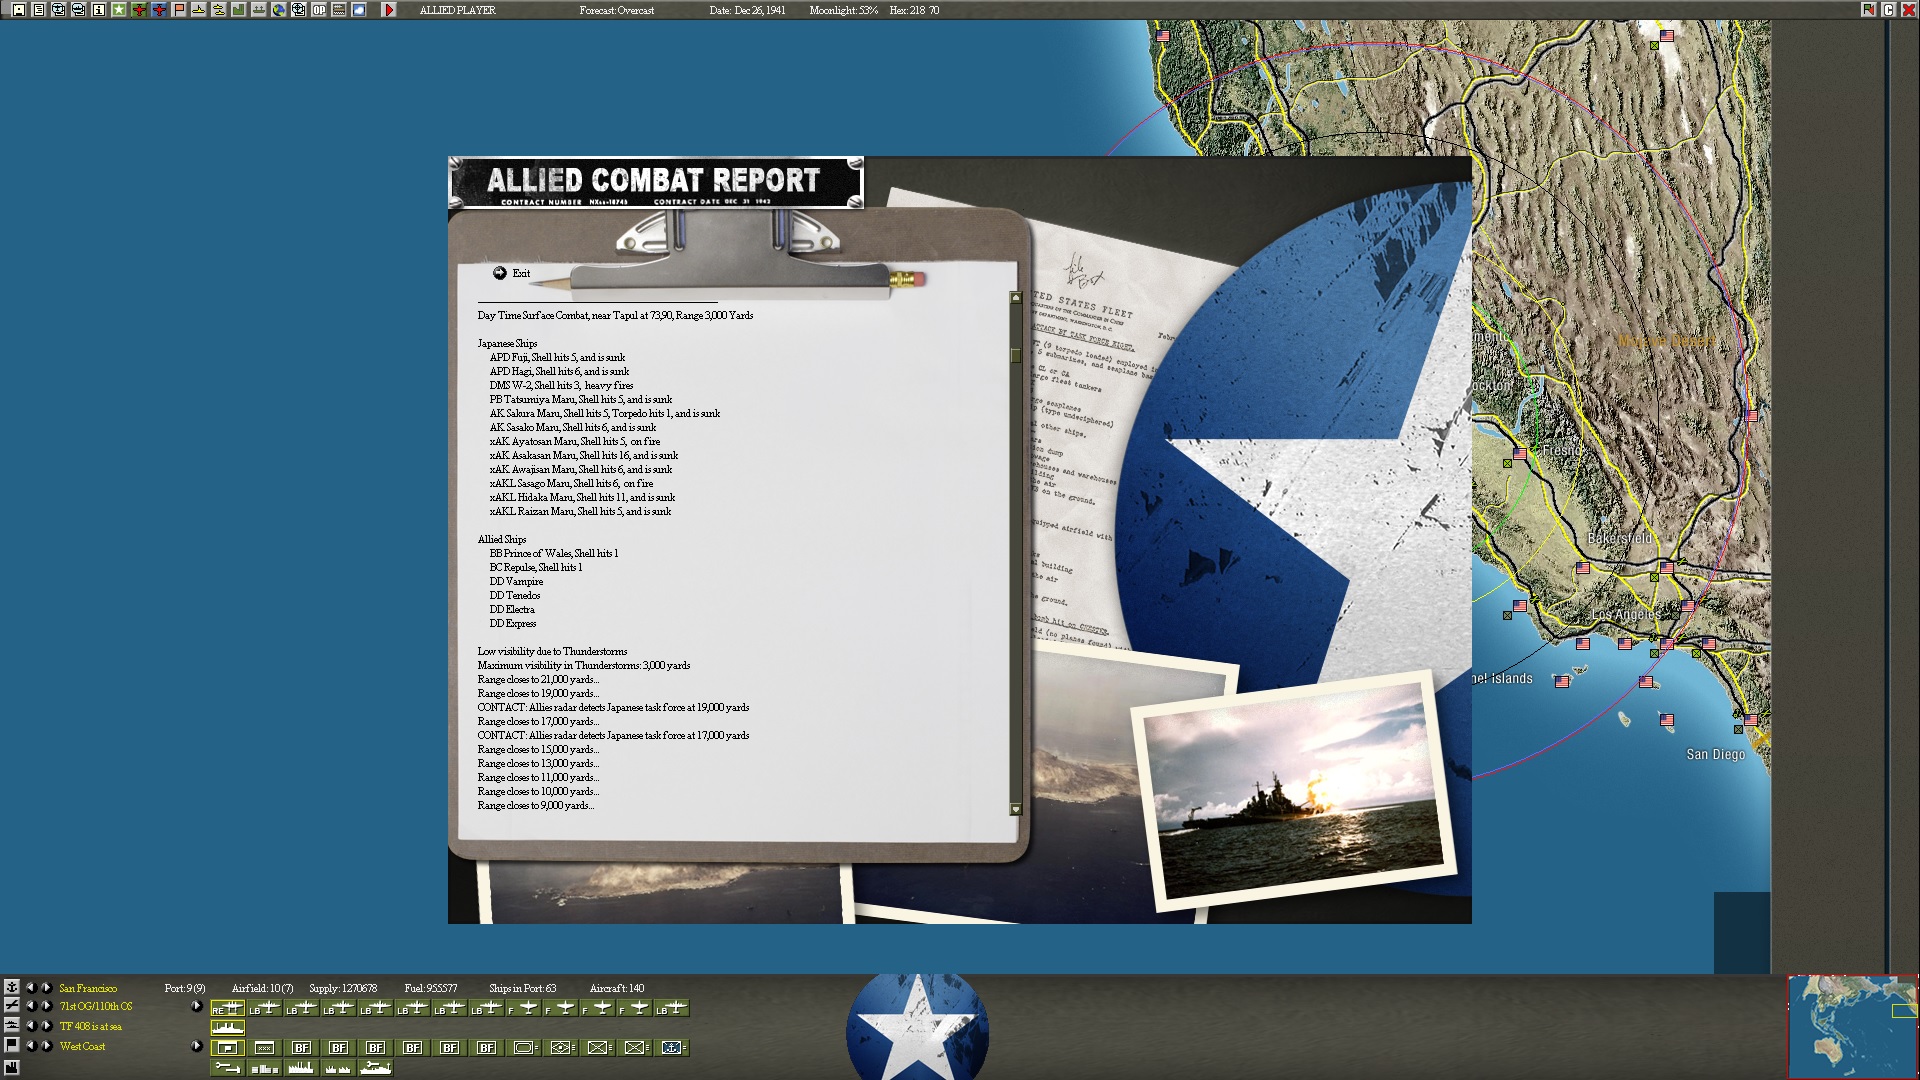
Task: Open the document list icon in top toolbar
Action: (x=38, y=10)
